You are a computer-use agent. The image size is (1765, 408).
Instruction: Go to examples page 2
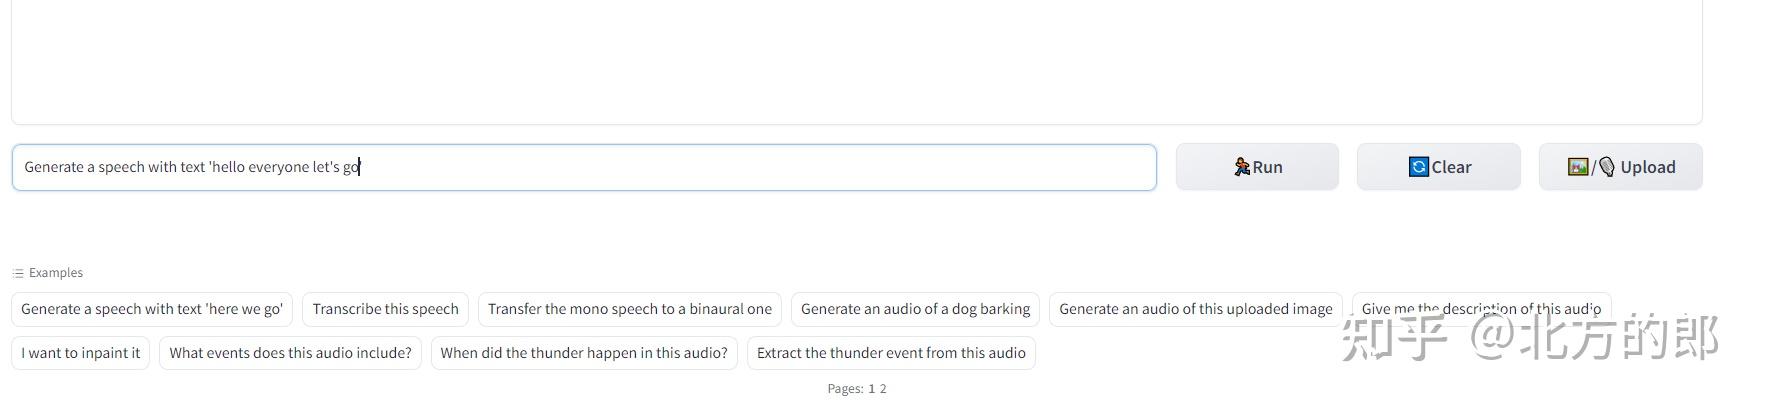click(883, 389)
